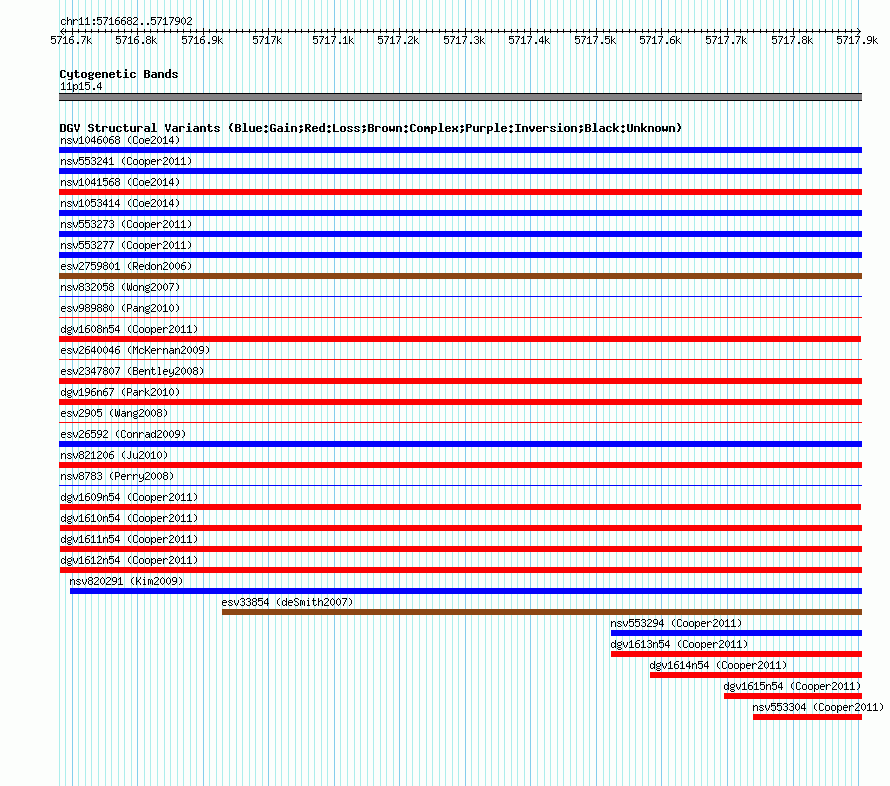The width and height of the screenshot is (890, 786).
Task: Open the nsv1053414 (Coe2014) variant label
Action: [x=120, y=203]
